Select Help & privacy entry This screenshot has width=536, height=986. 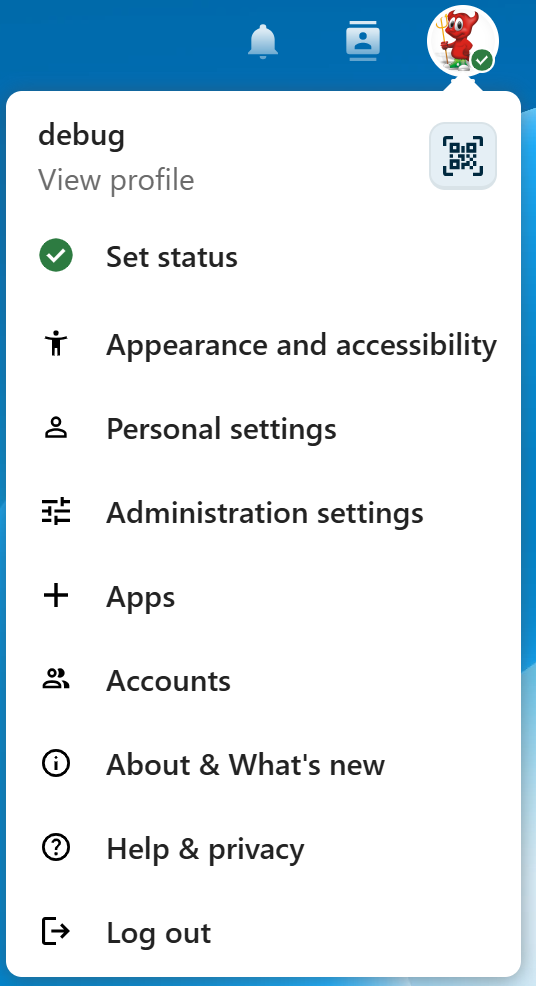tap(263, 848)
